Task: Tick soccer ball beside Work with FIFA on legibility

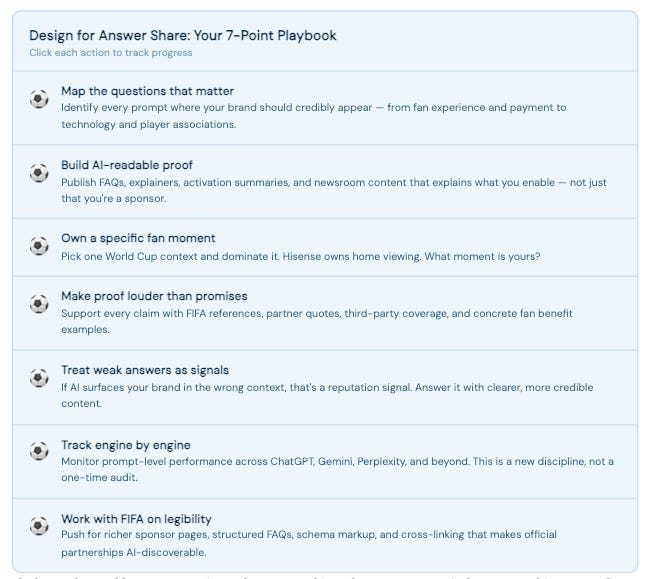Action: pos(39,526)
